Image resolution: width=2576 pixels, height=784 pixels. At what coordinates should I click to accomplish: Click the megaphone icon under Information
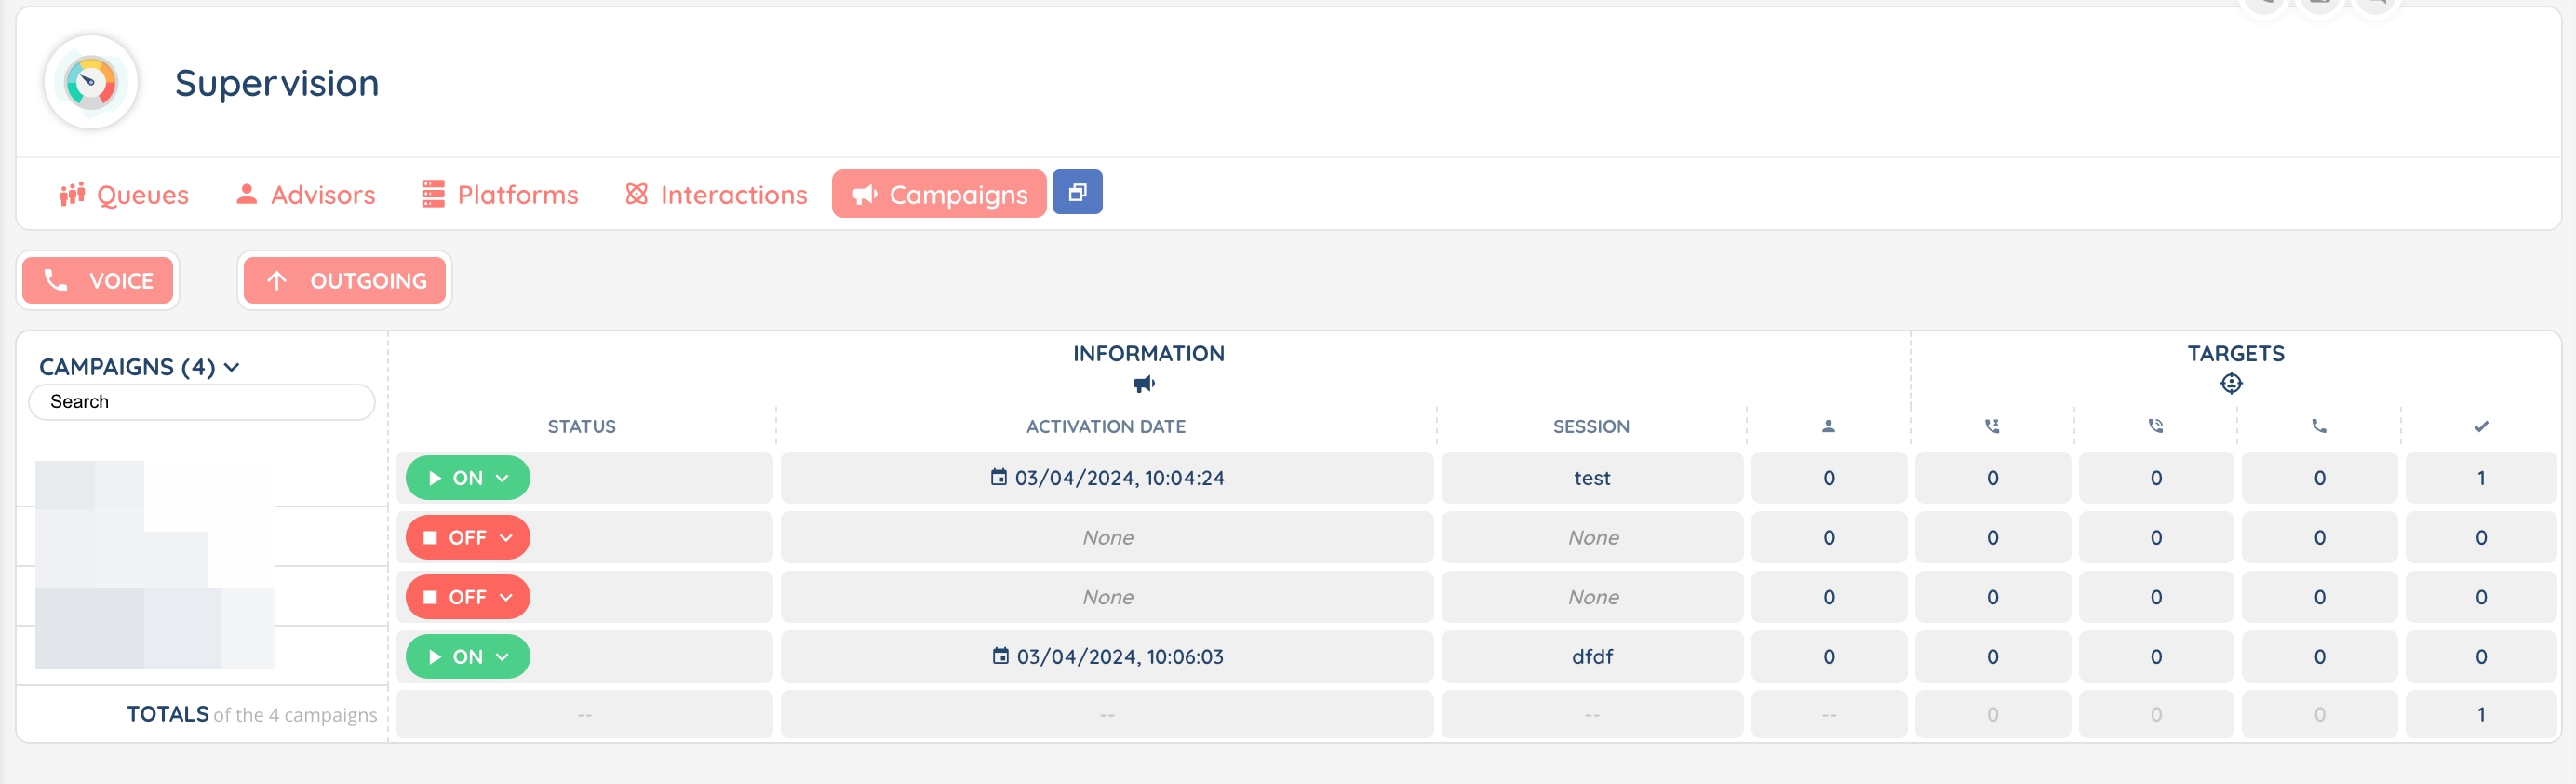1144,384
